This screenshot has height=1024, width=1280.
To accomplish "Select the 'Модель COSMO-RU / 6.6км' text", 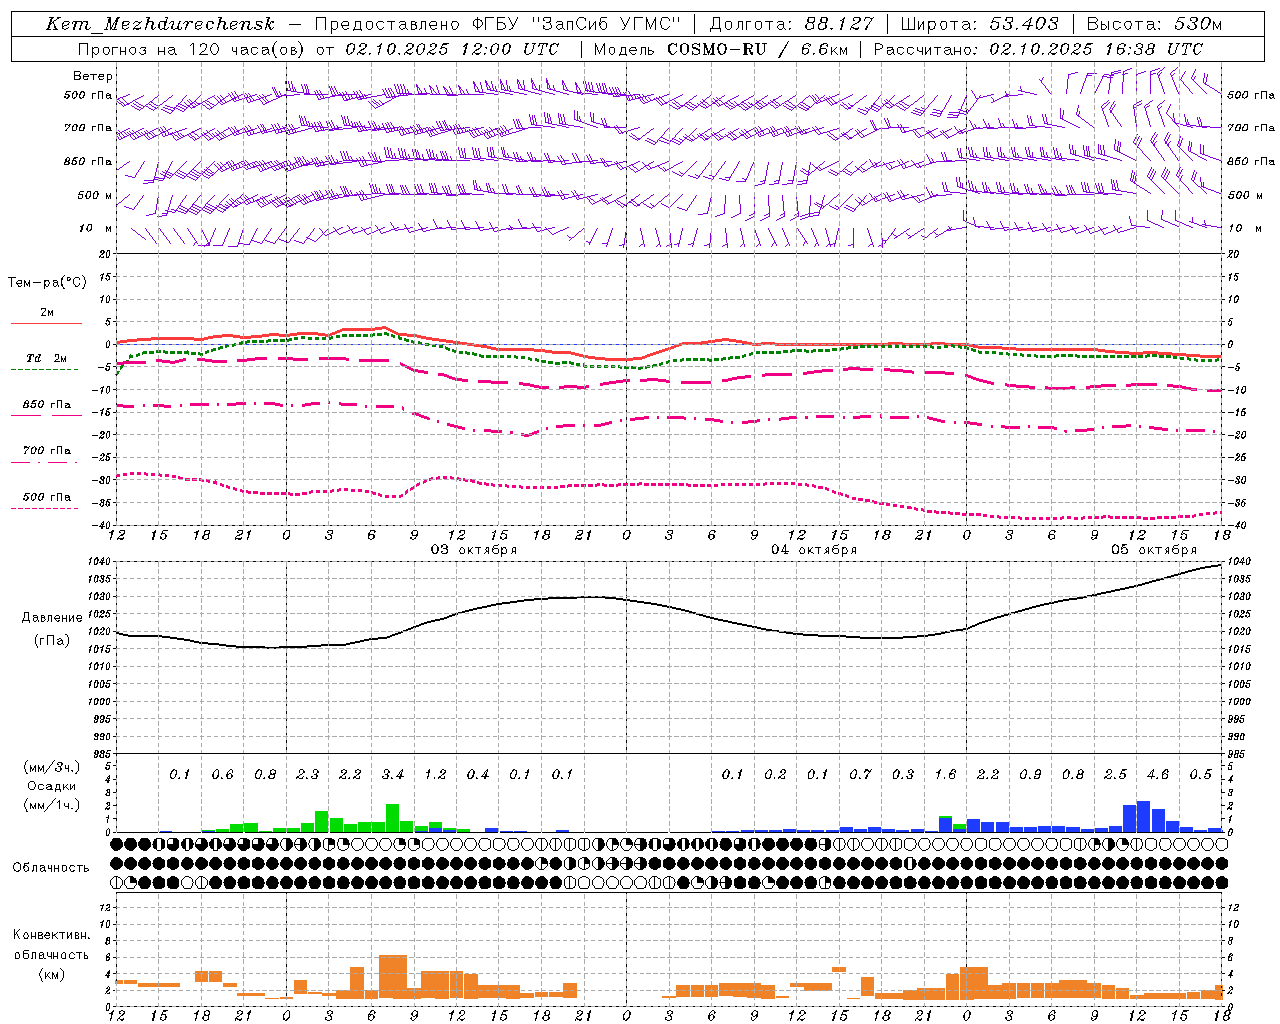I will (x=720, y=49).
